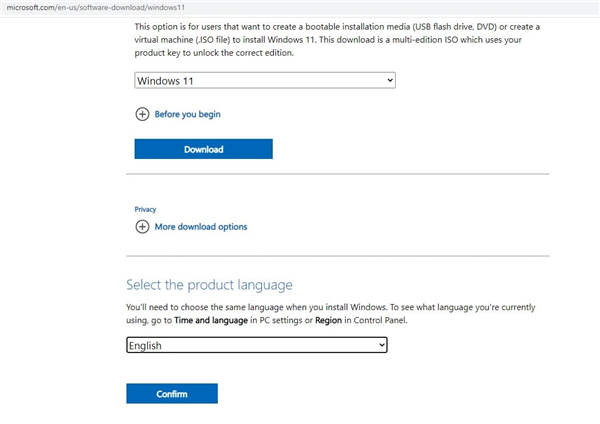This screenshot has width=600, height=424.
Task: Click the arrow on the English language selector
Action: pos(380,345)
